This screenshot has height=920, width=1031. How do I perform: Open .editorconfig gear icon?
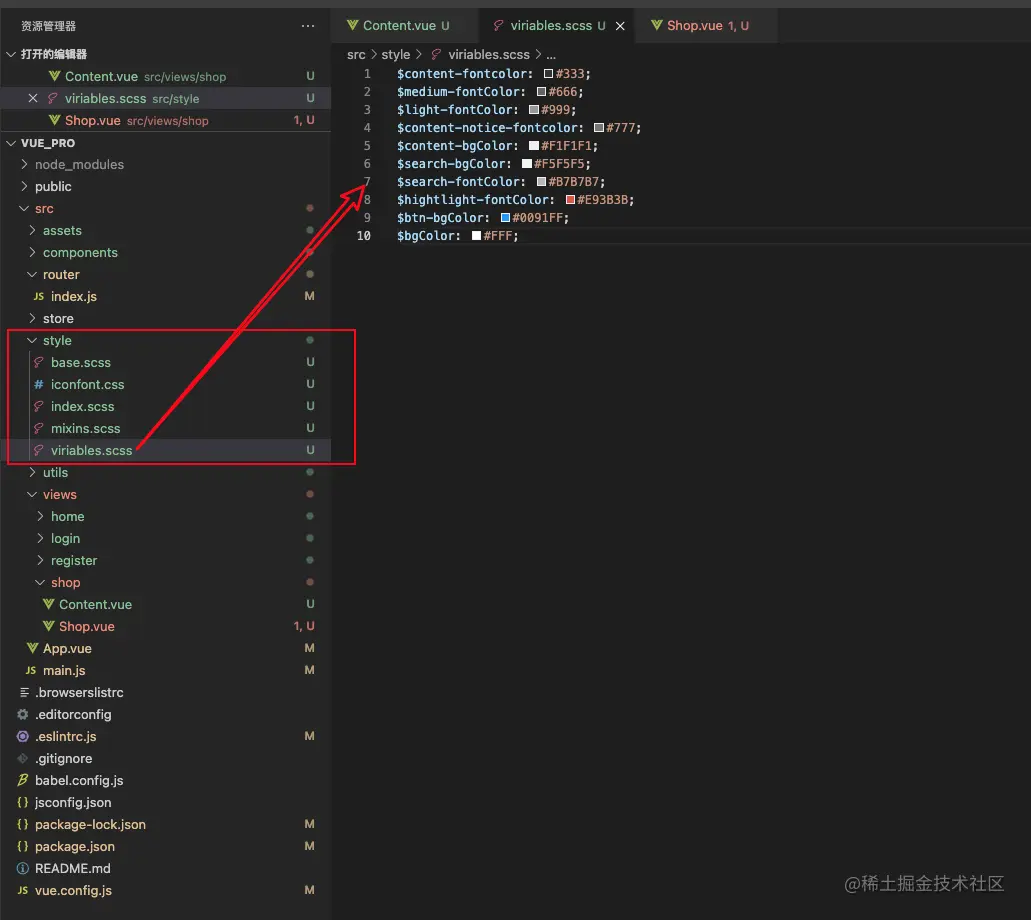click(22, 714)
